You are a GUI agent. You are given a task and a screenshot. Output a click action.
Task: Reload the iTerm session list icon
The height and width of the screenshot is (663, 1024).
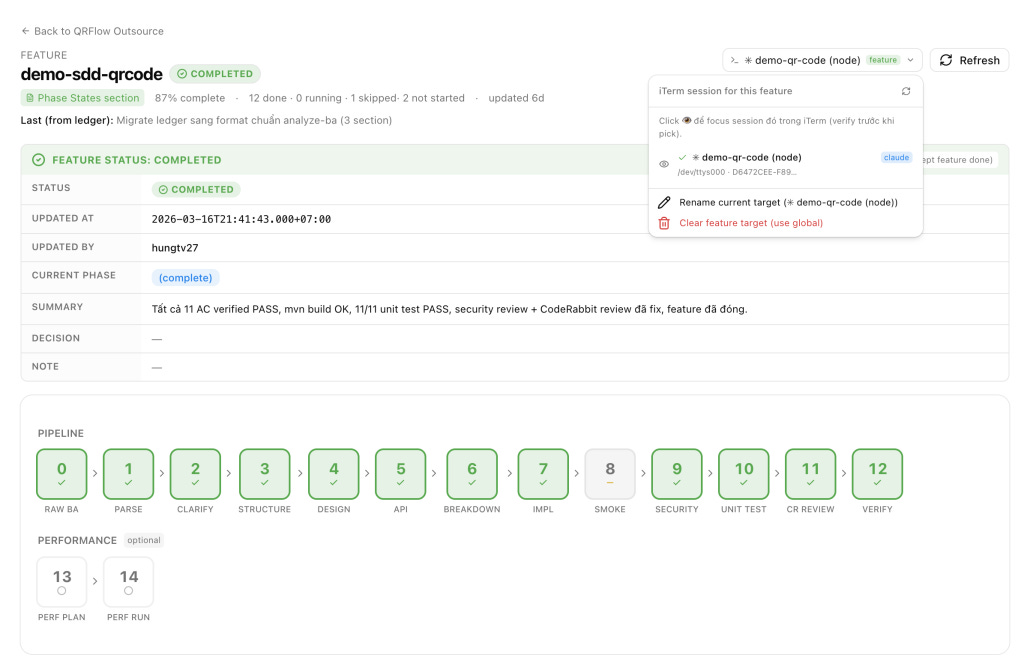coord(906,91)
